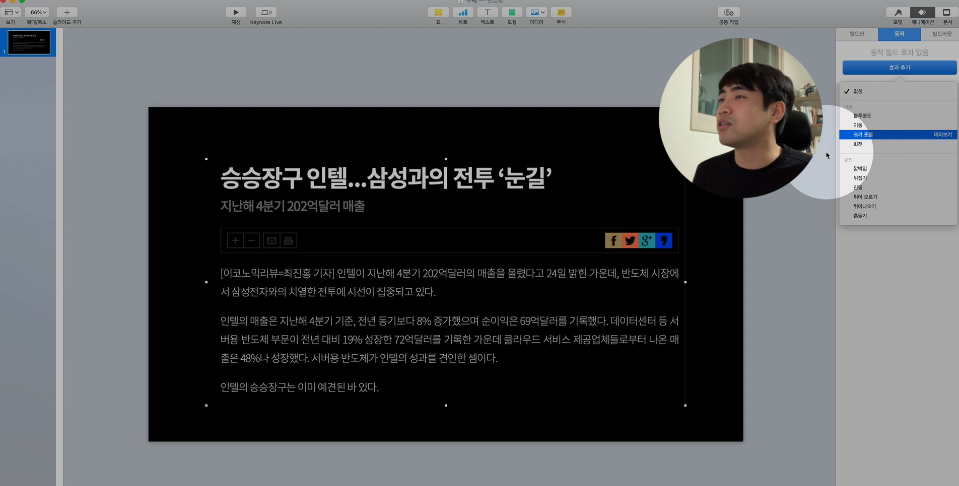
Task: Click the paragraph starting [이코노믹리뷰=최진홍 기자]
Action: coord(450,282)
